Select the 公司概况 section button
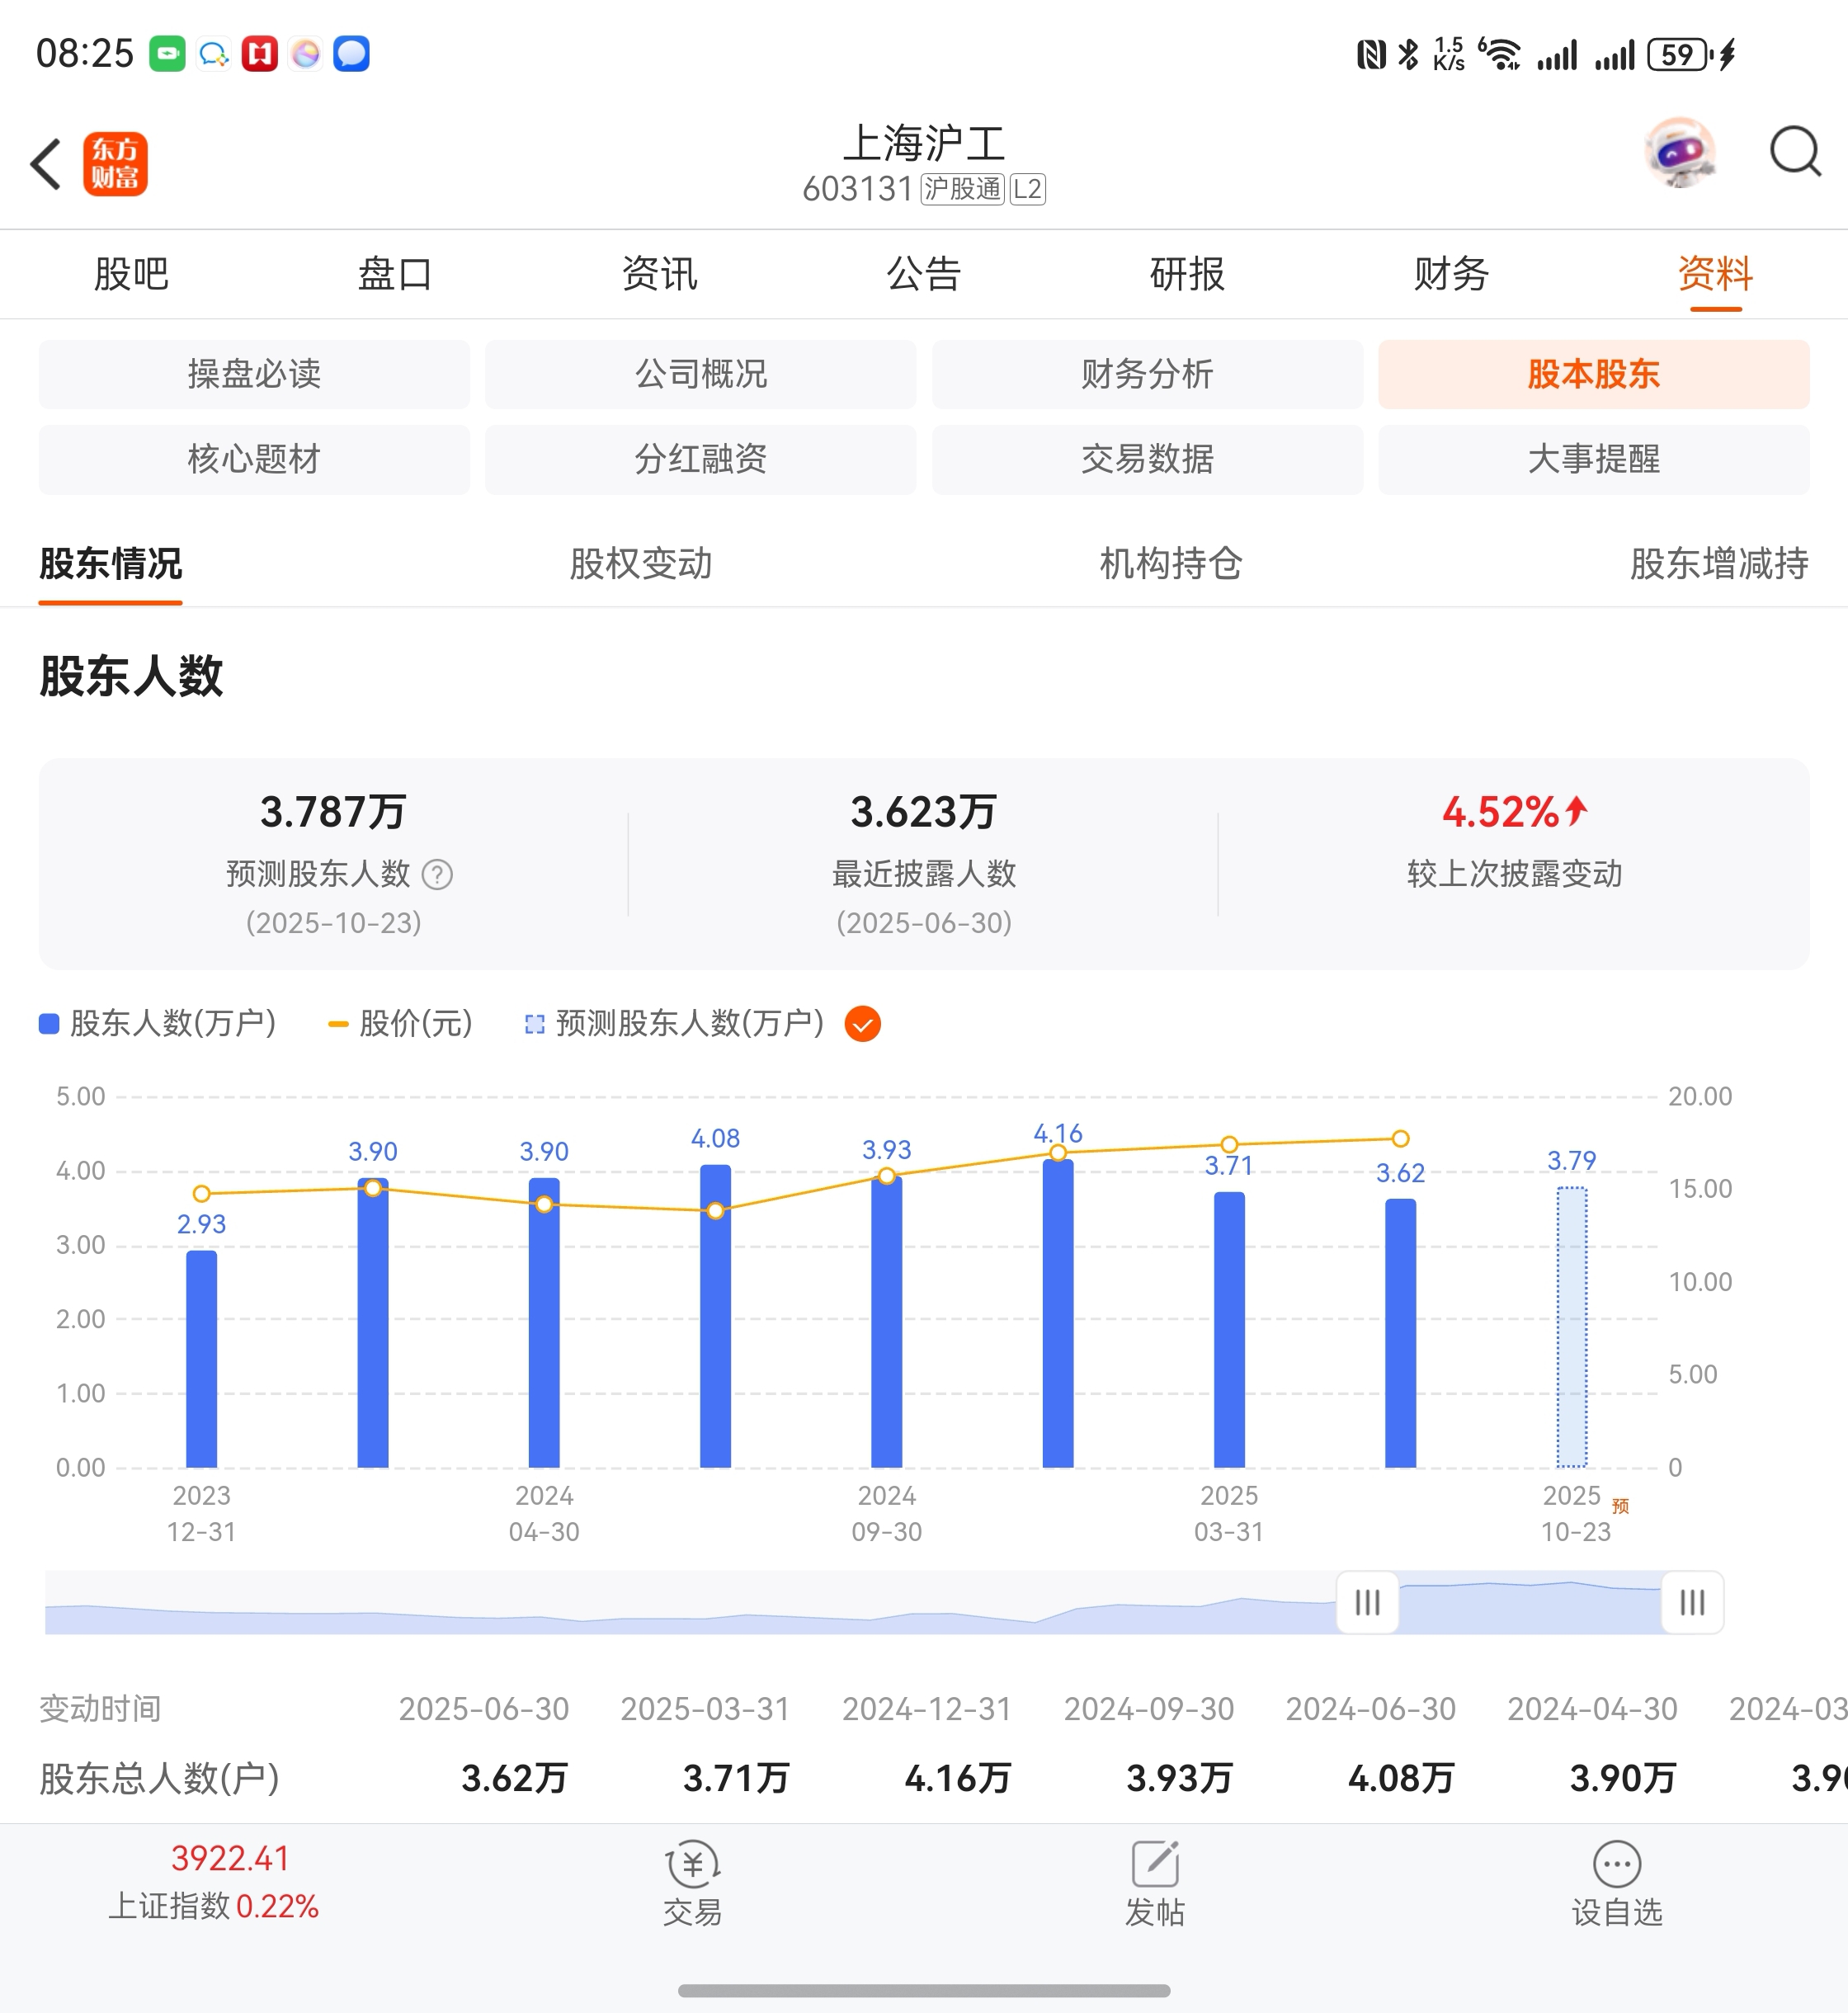The width and height of the screenshot is (1848, 2013). coord(700,374)
